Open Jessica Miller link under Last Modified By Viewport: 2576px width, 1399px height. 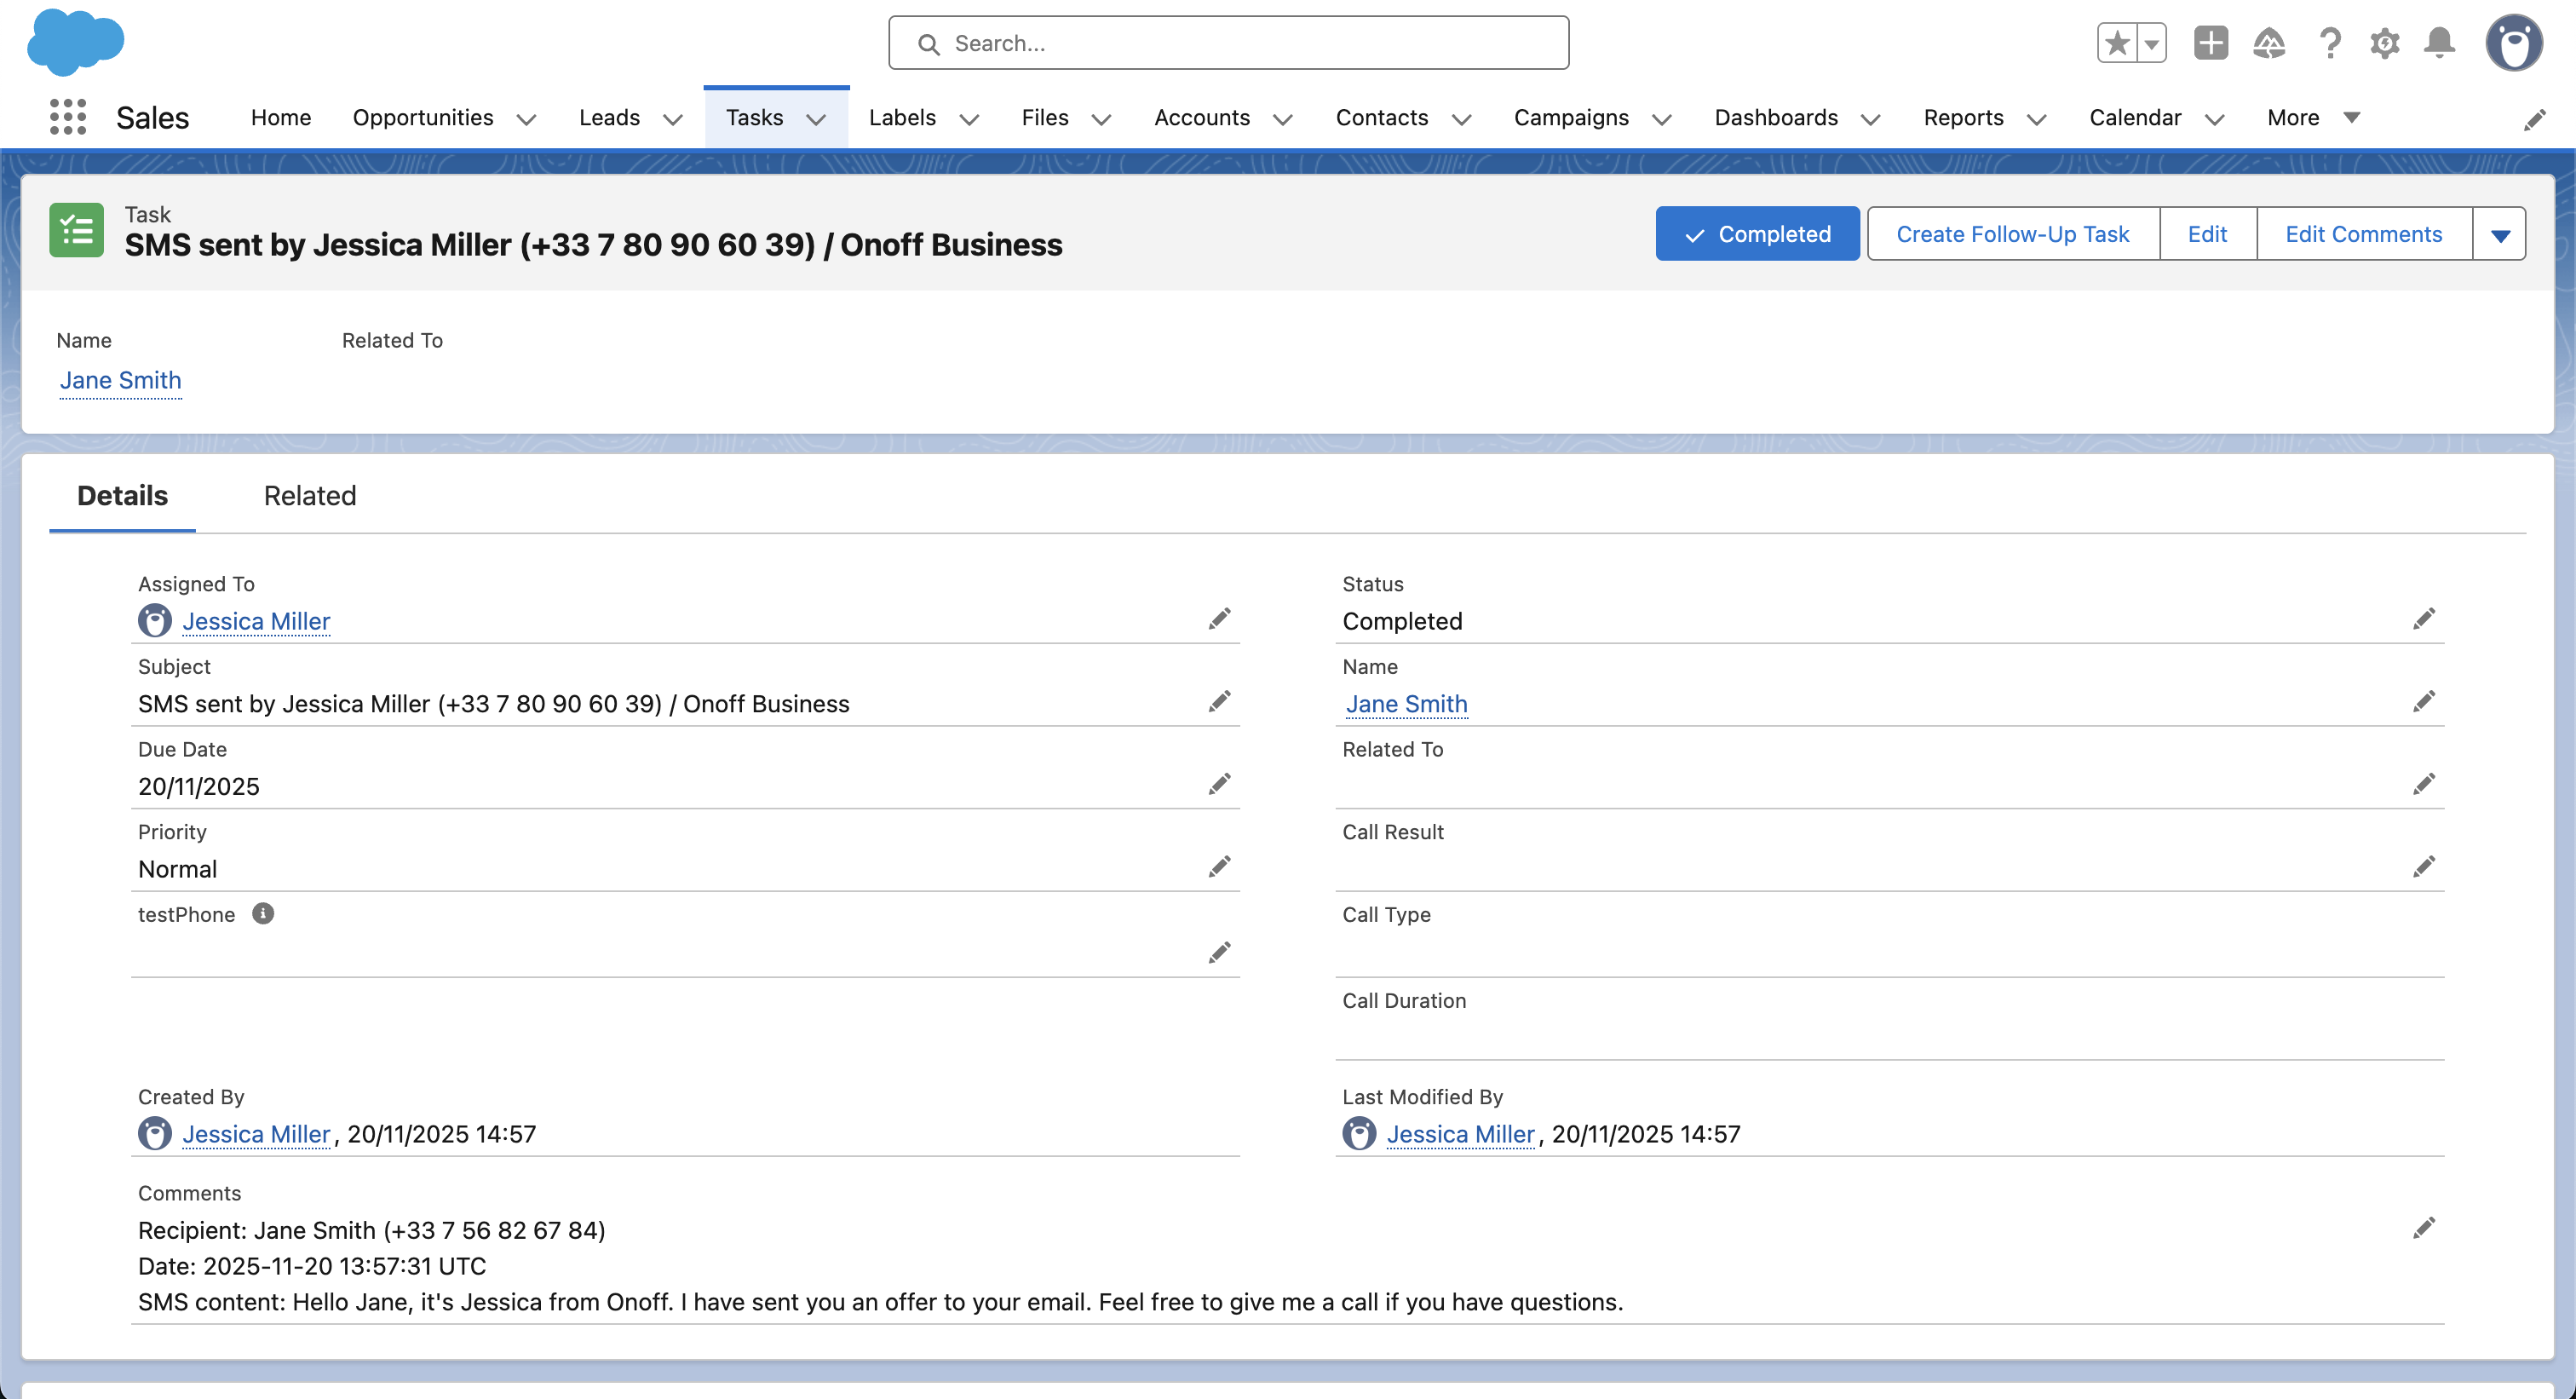[1460, 1134]
